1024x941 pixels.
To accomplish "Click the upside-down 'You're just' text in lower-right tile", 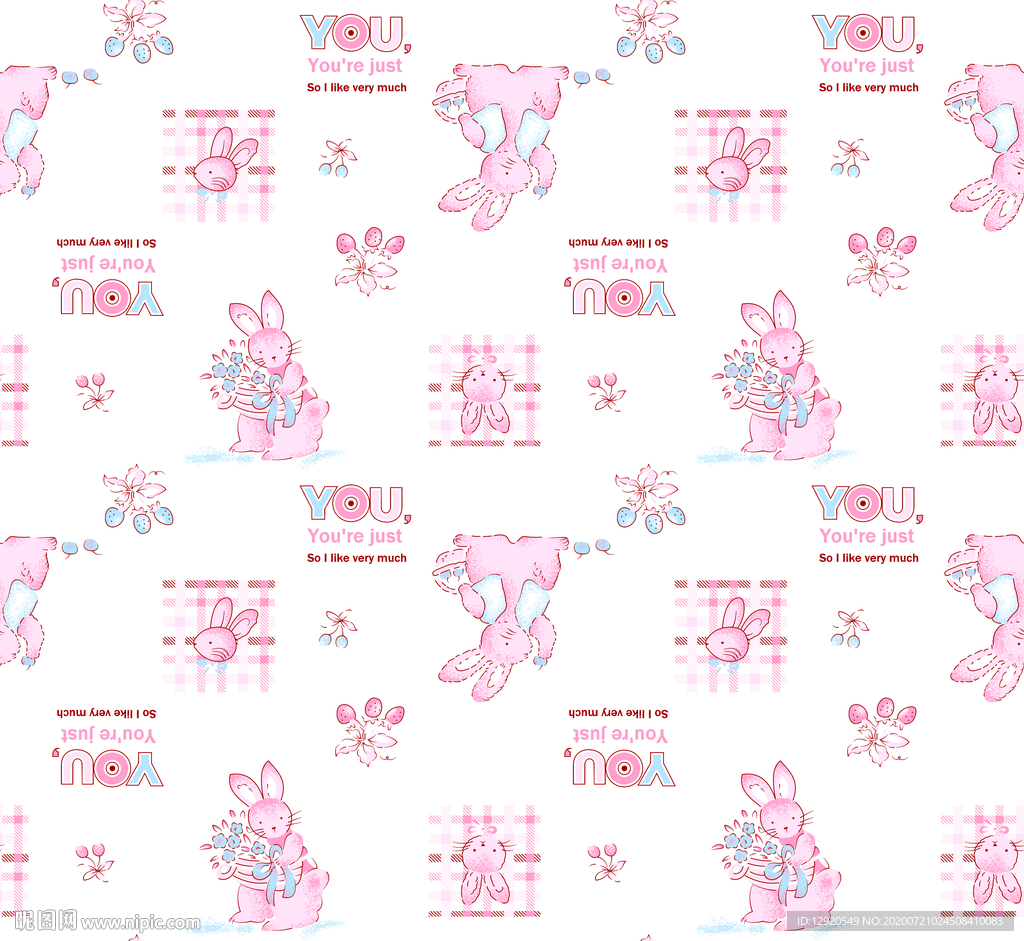I will [620, 735].
